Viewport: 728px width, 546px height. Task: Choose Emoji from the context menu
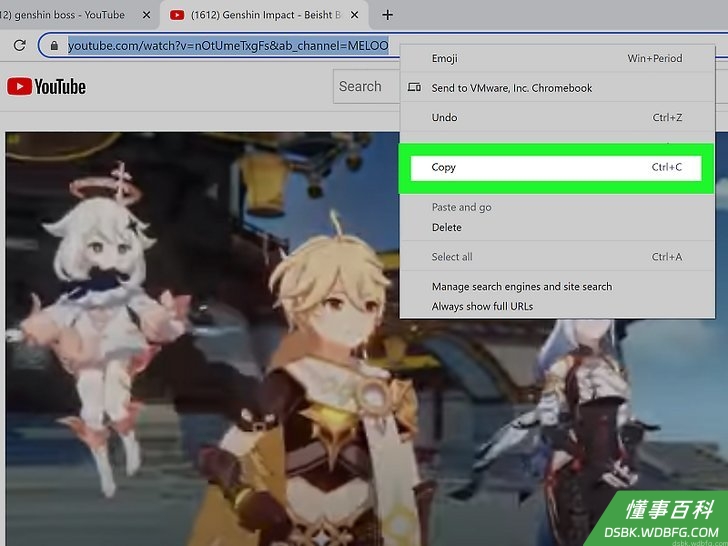point(557,58)
